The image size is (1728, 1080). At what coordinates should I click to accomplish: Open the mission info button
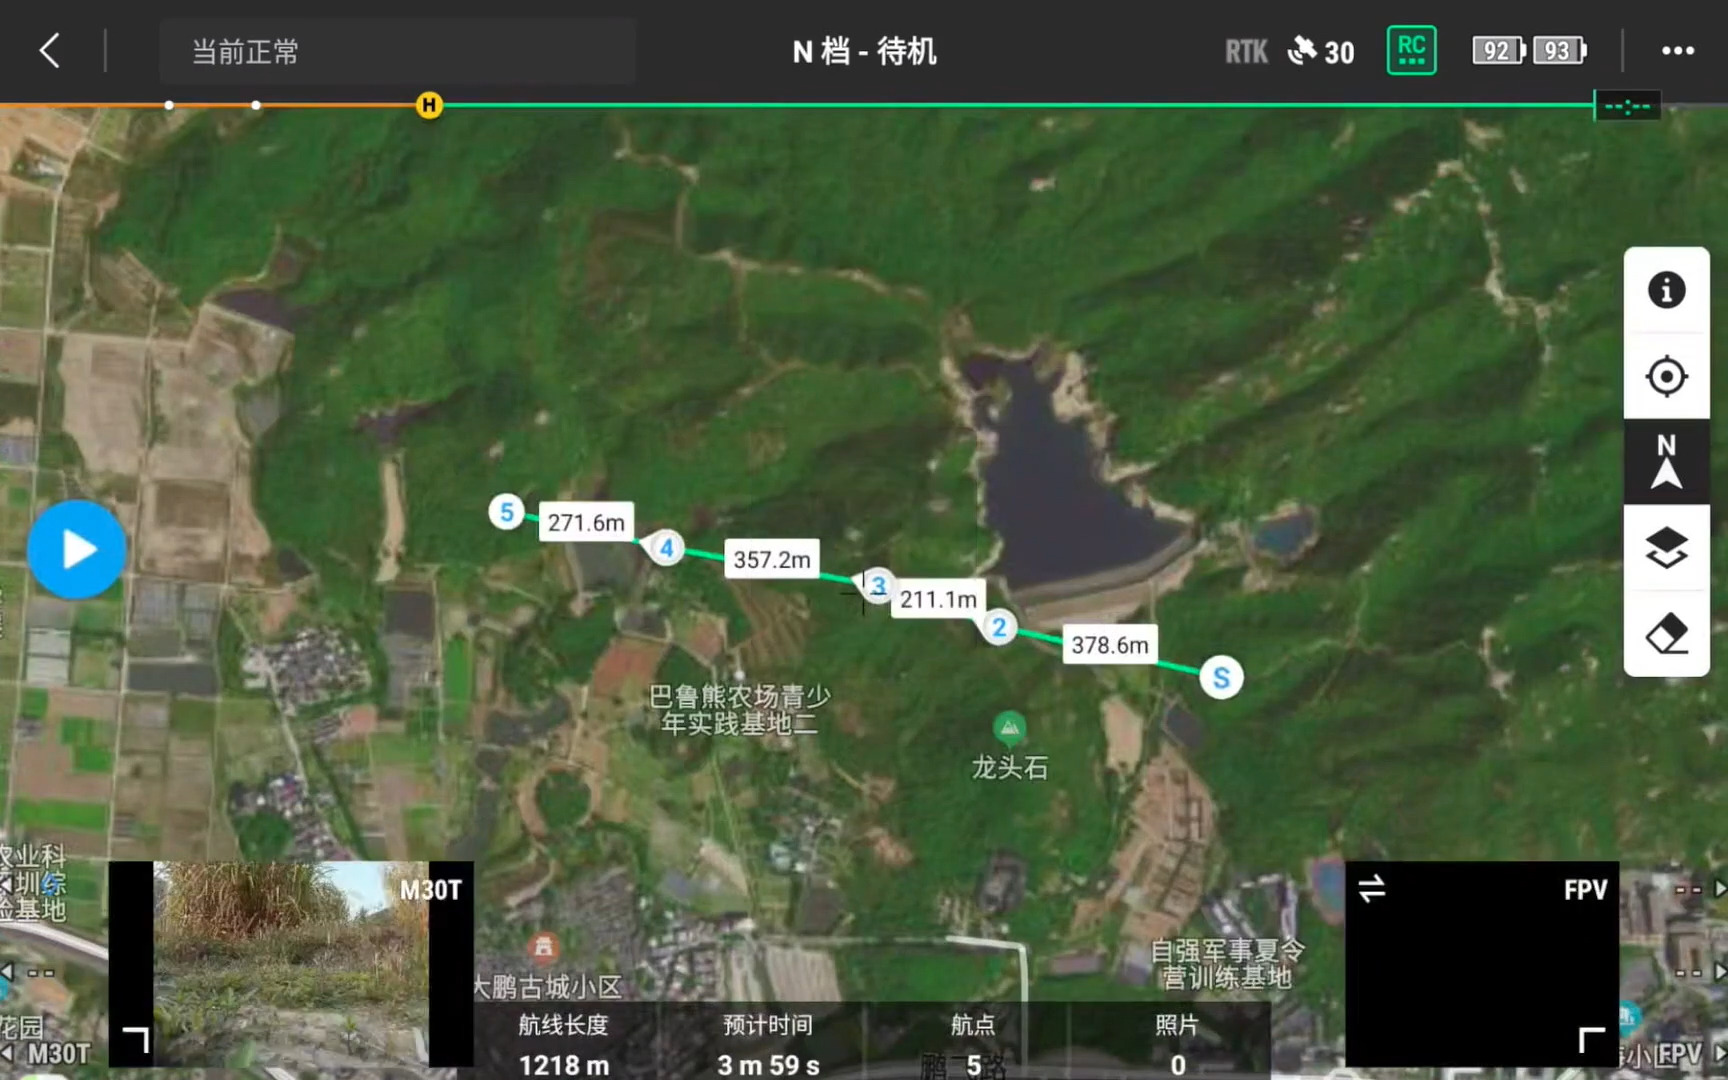click(1666, 290)
